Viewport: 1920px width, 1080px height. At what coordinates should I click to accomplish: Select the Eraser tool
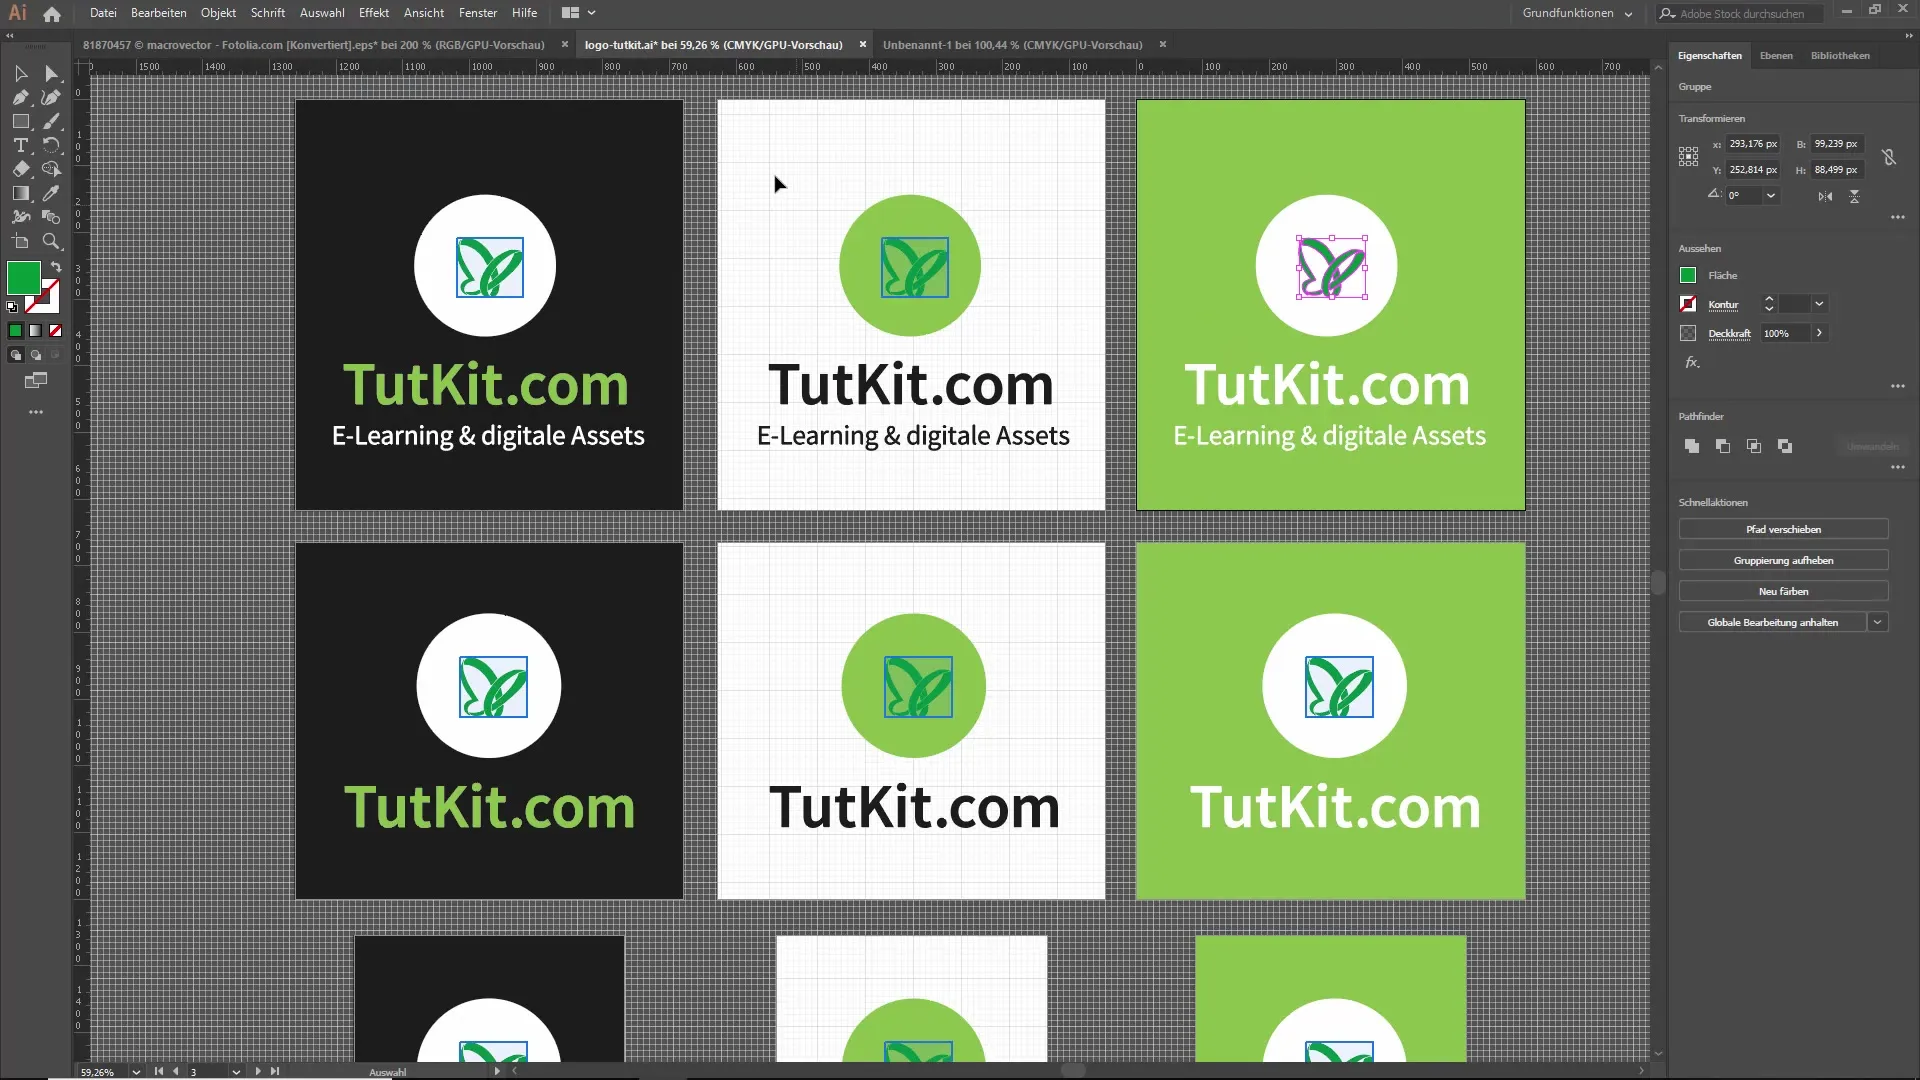pos(20,169)
